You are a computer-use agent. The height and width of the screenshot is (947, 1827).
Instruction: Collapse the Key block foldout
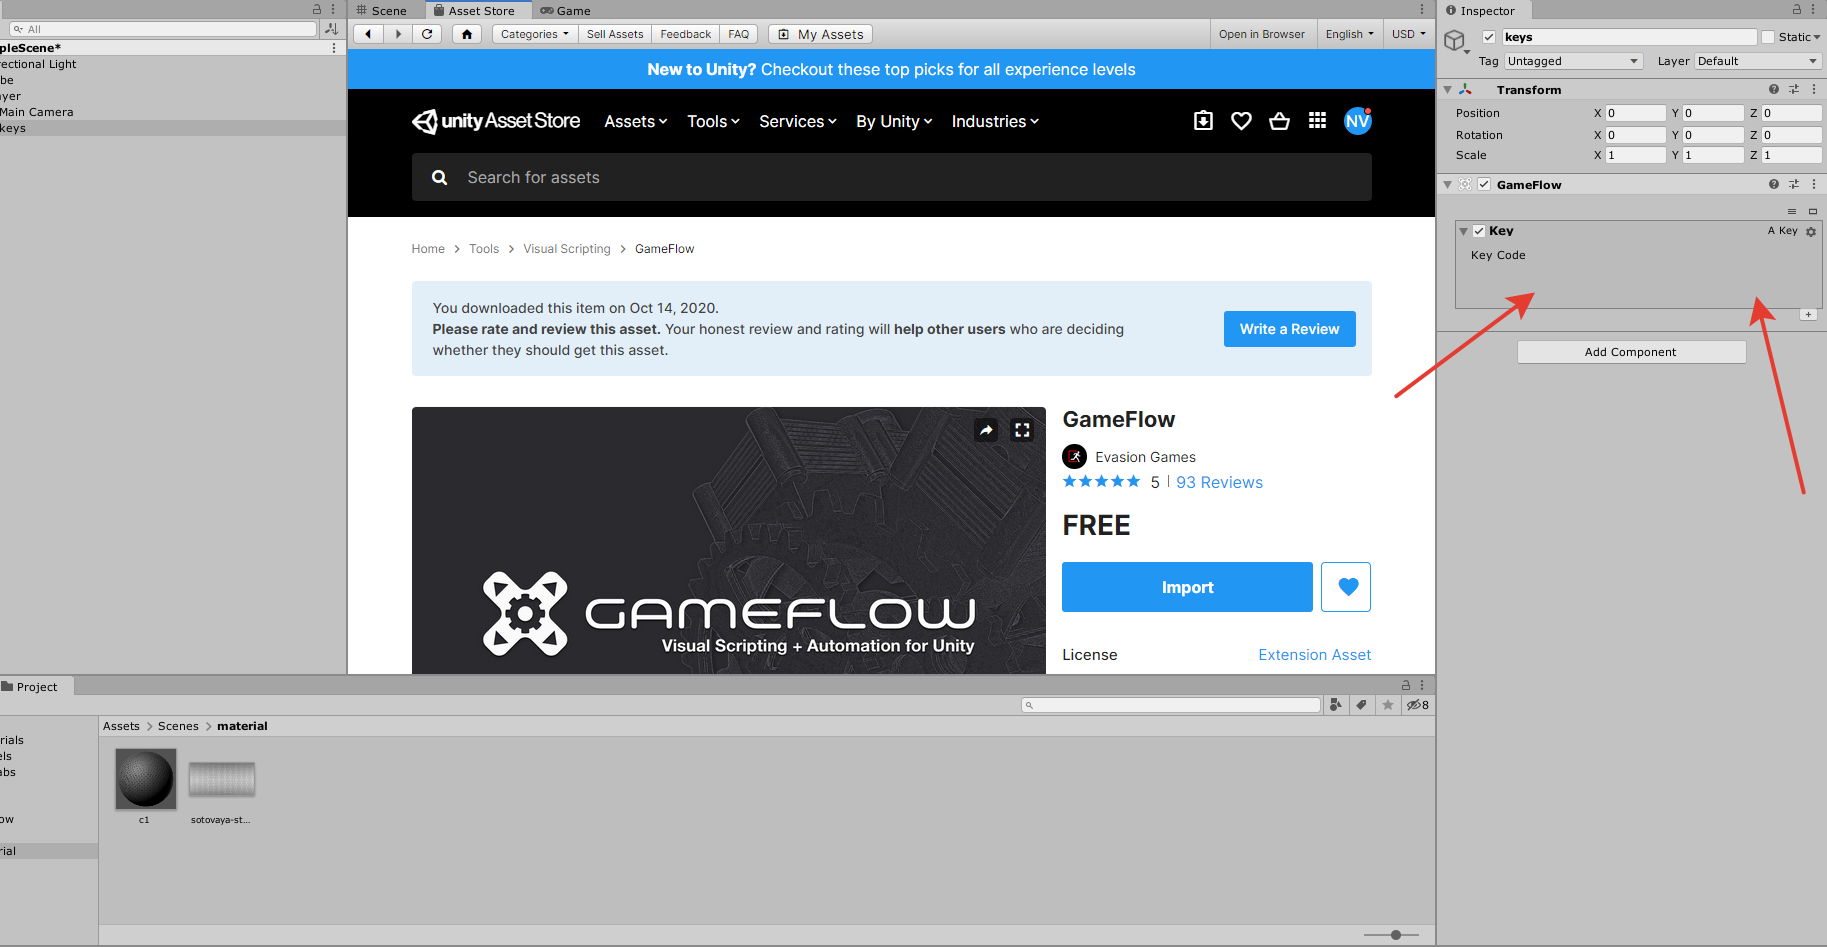pos(1464,231)
